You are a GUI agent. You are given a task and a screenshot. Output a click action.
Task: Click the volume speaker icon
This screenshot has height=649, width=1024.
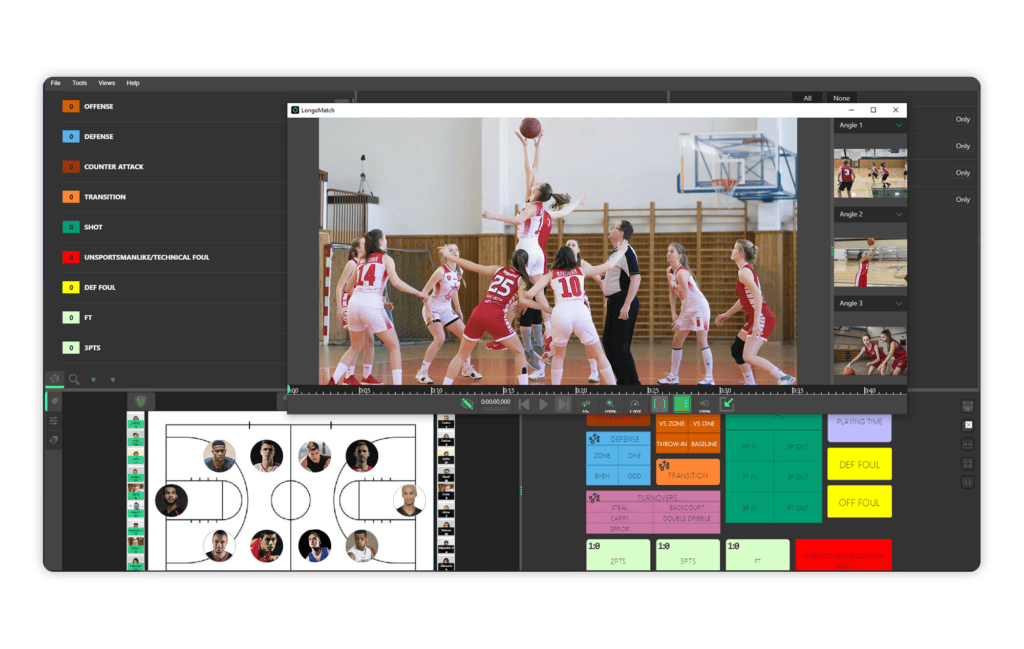click(x=704, y=403)
